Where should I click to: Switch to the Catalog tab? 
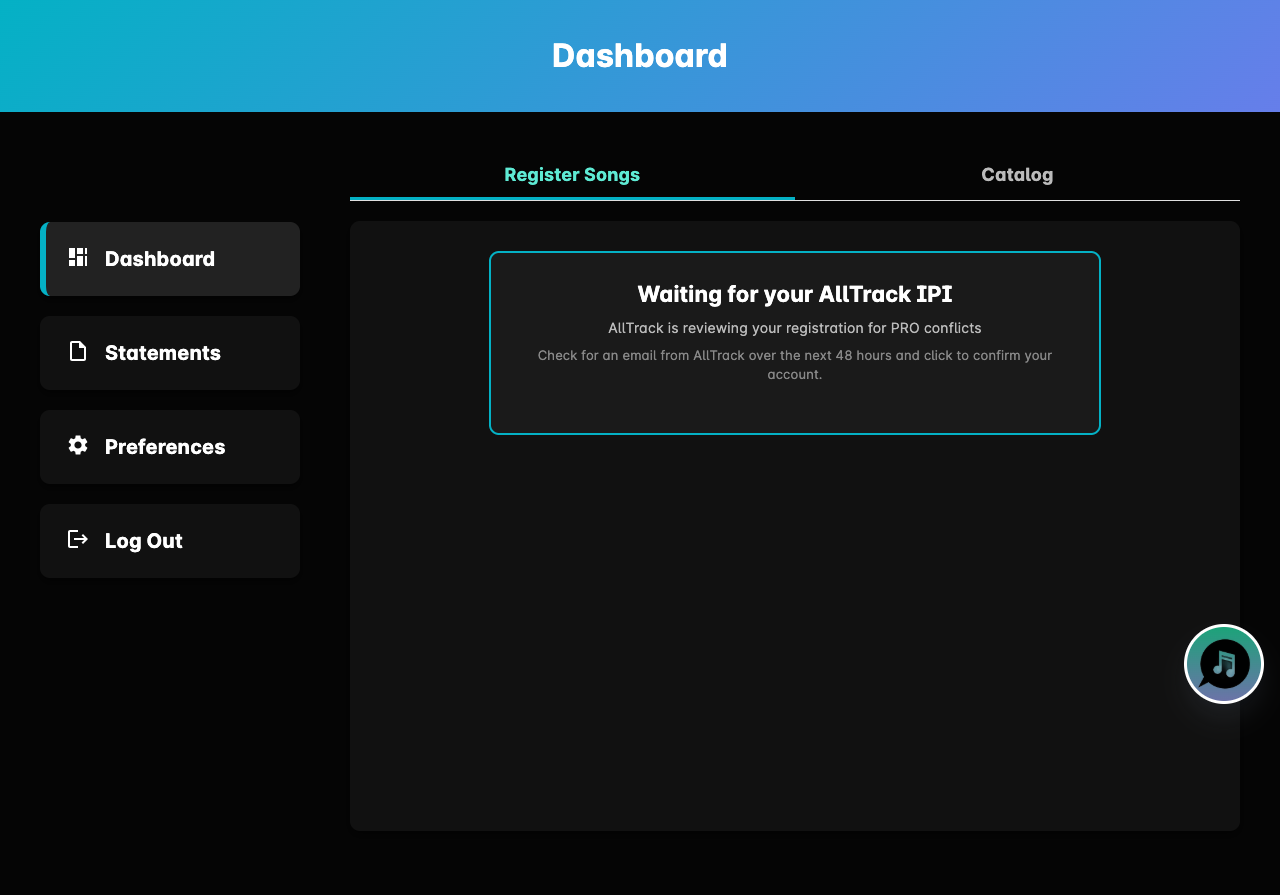click(1017, 175)
